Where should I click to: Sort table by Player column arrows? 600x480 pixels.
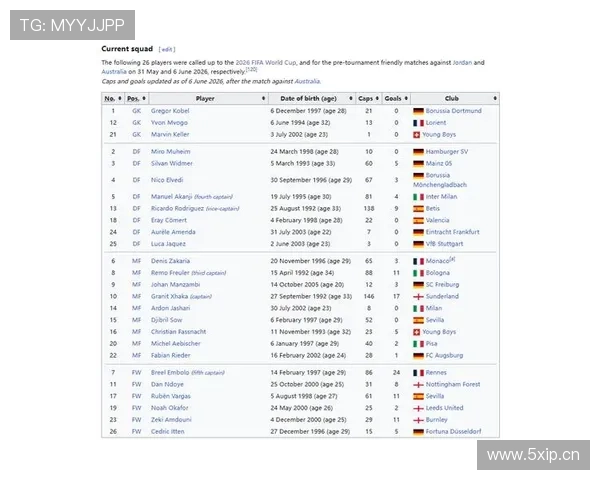click(x=263, y=98)
